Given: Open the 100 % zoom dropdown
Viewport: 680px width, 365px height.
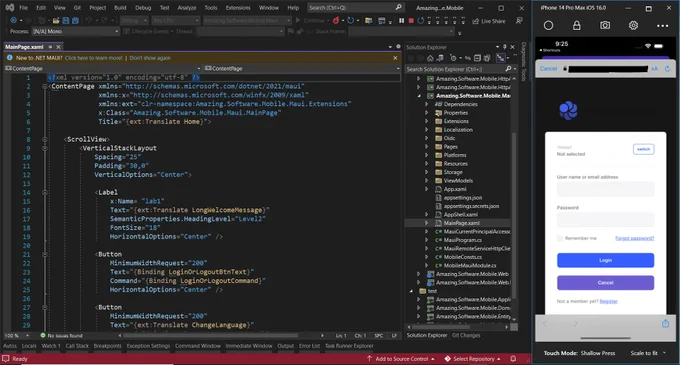Looking at the screenshot, I should pos(17,336).
